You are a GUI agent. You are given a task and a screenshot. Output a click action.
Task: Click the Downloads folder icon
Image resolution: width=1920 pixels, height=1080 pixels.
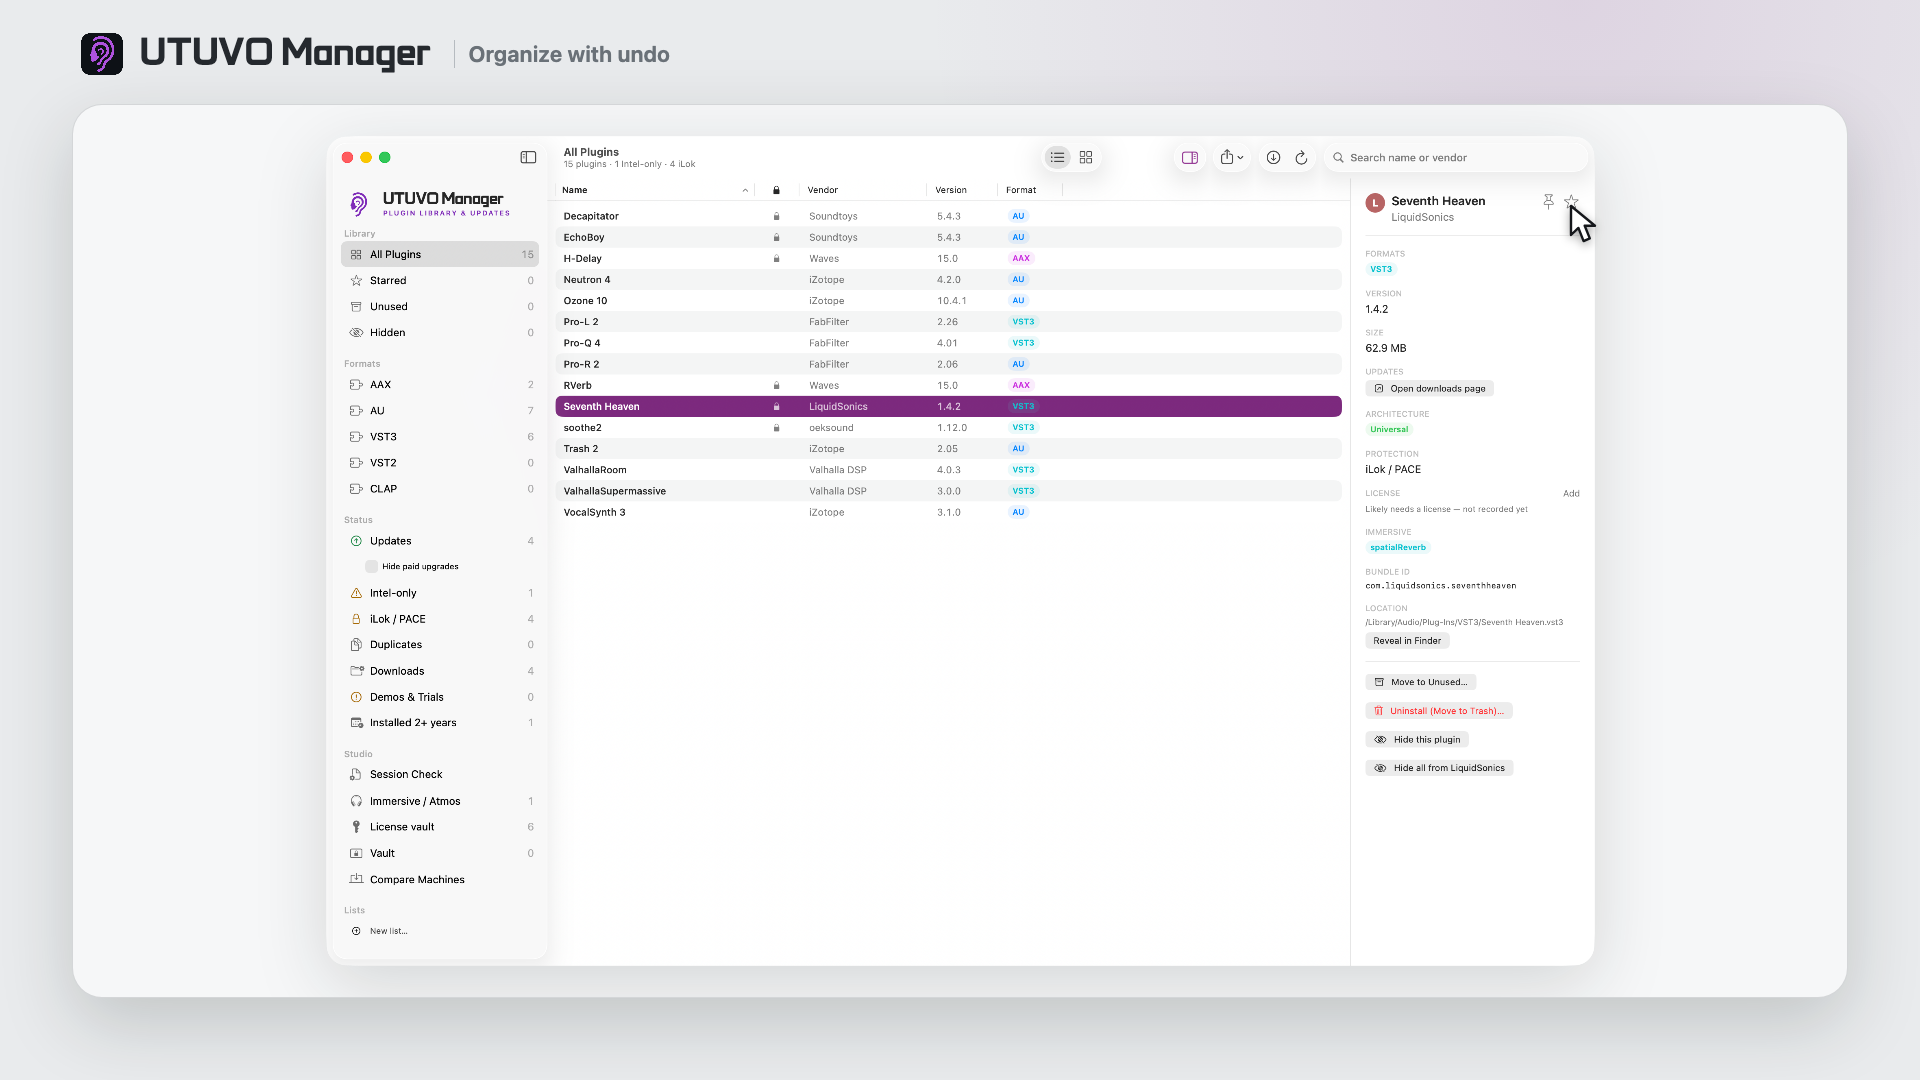tap(356, 671)
